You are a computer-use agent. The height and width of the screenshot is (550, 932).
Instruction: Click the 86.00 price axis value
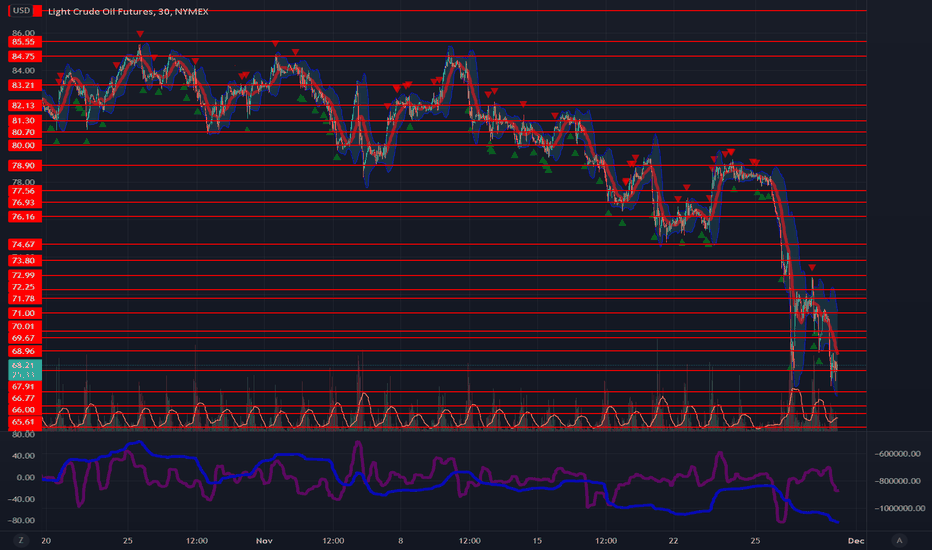(23, 33)
